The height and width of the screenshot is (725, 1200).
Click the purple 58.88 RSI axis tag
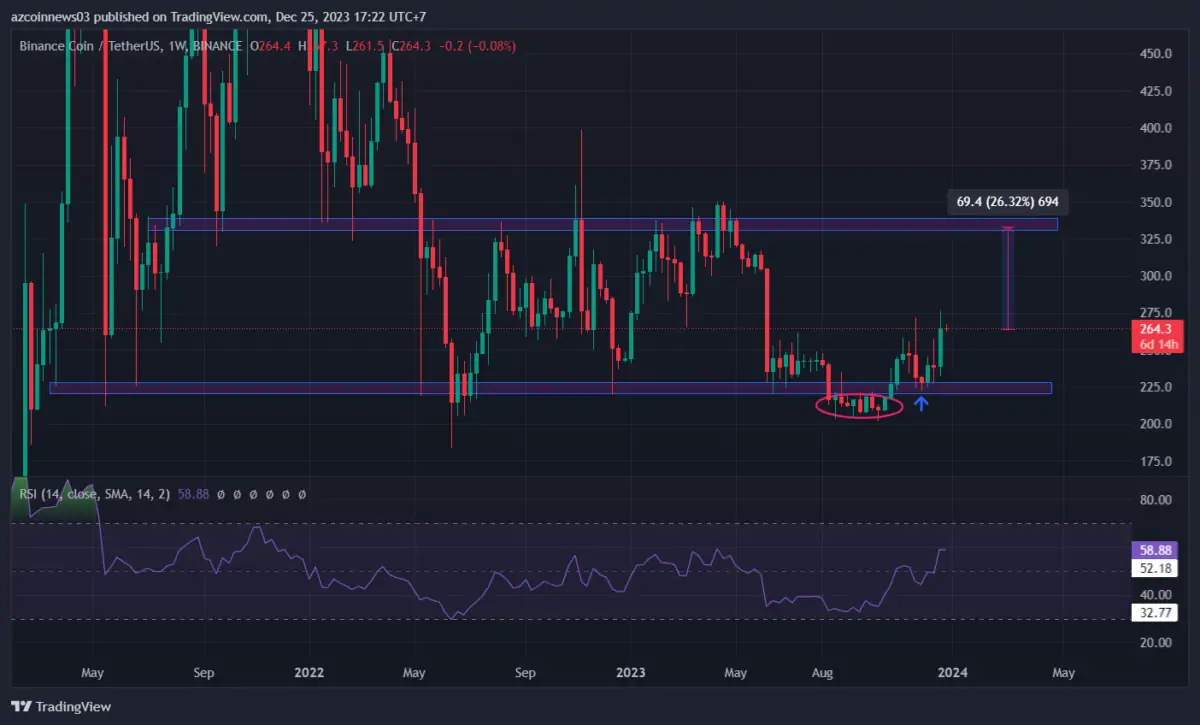(1157, 550)
